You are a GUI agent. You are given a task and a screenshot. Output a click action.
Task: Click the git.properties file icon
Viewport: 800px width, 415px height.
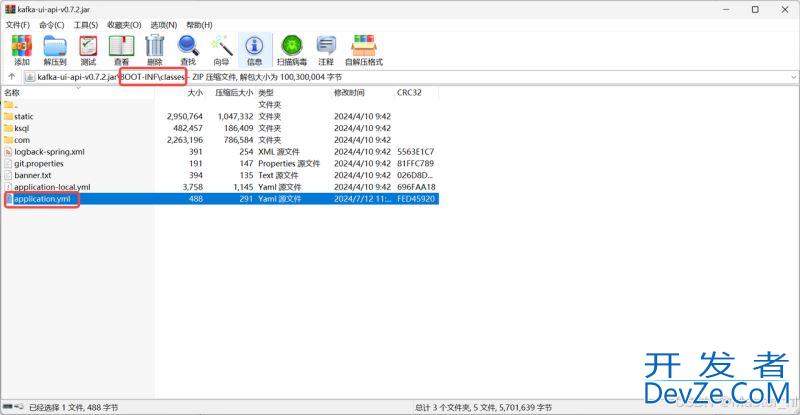coord(8,163)
